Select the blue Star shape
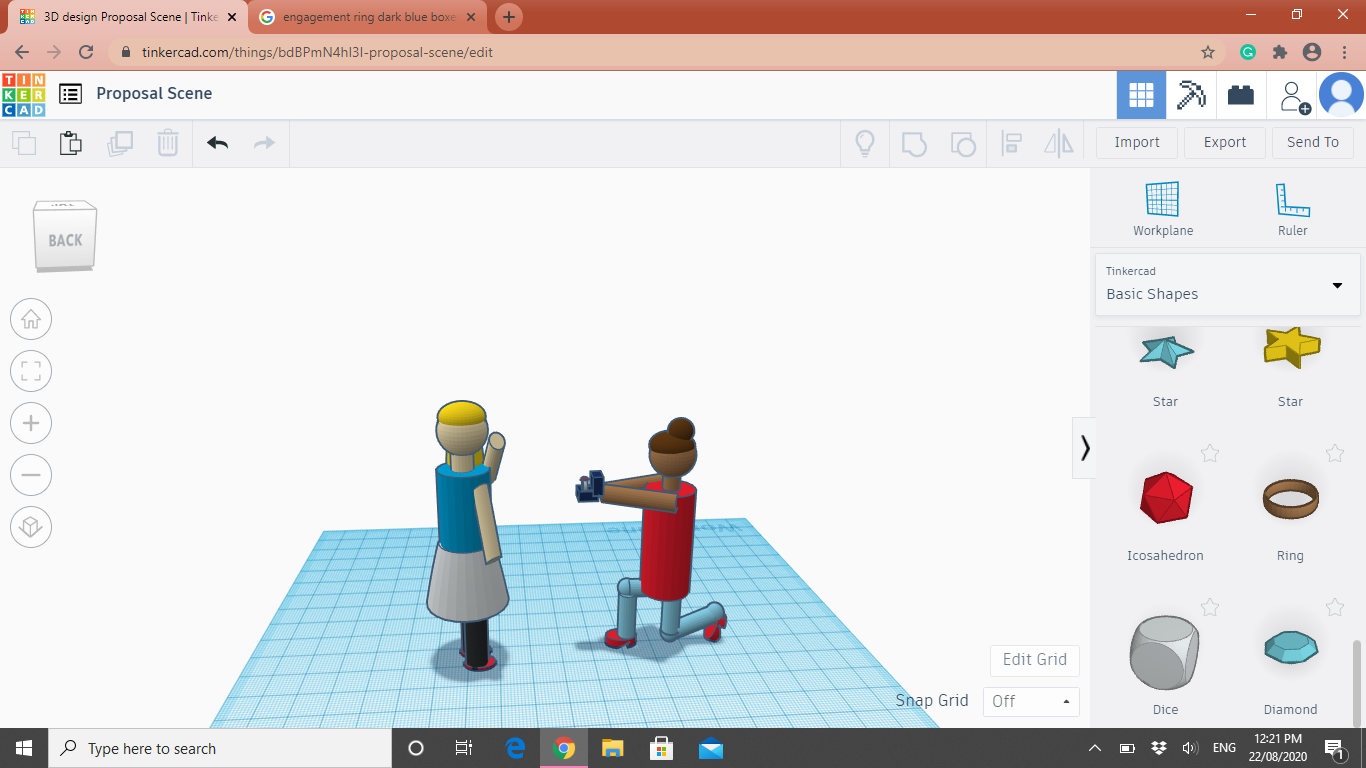1366x768 pixels. [1166, 351]
